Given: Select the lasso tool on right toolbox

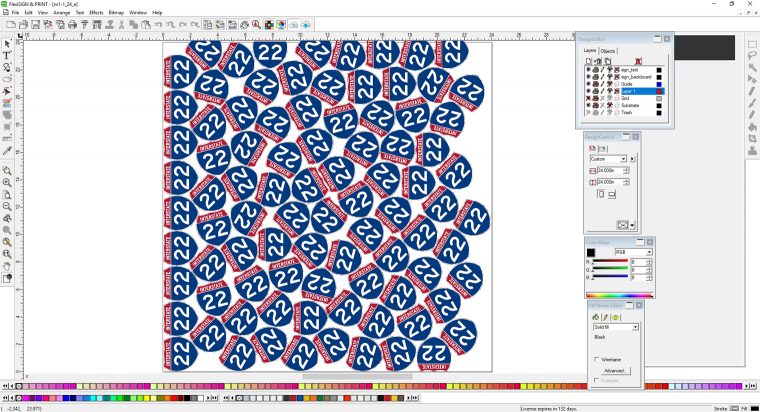Looking at the screenshot, I should point(752,56).
